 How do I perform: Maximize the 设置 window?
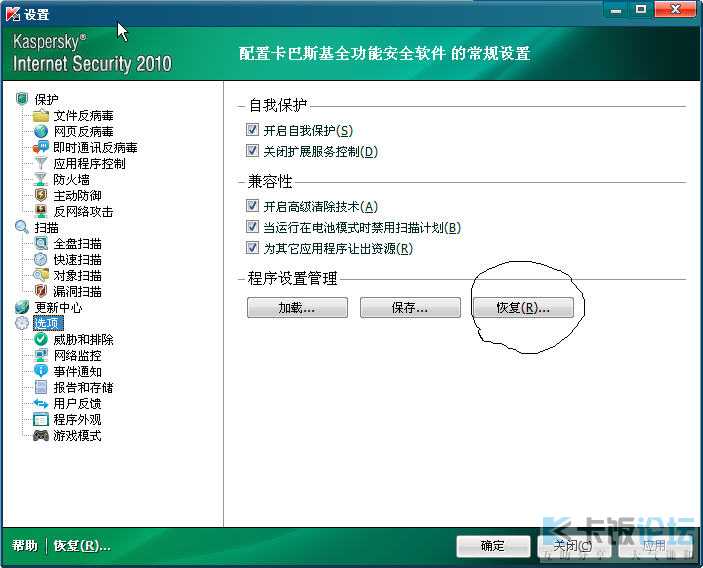tap(641, 9)
